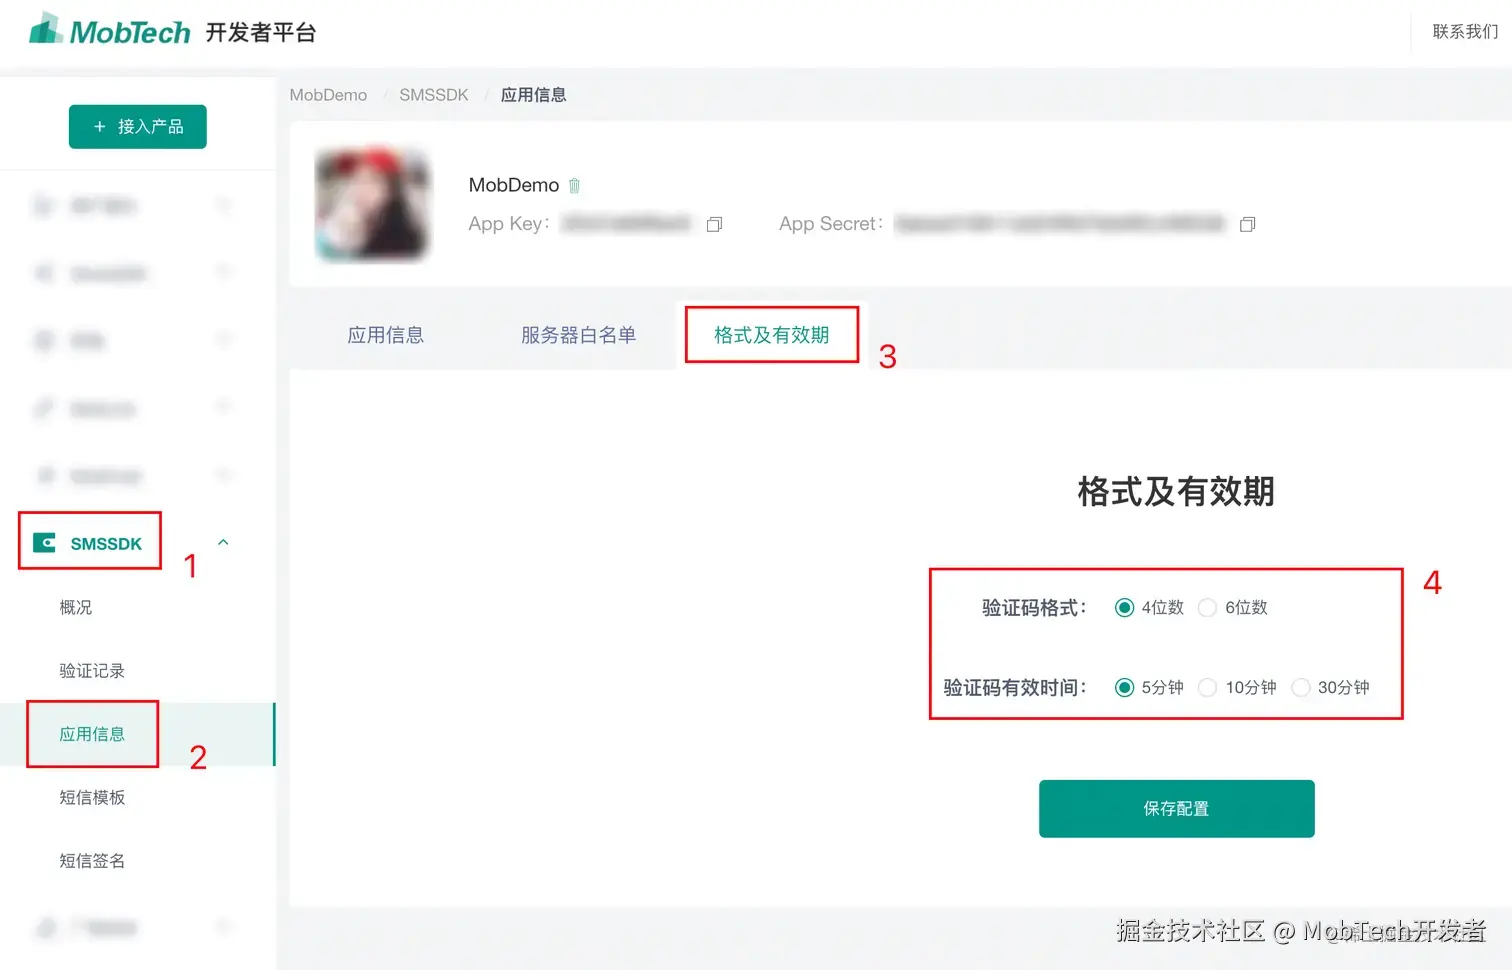Image resolution: width=1512 pixels, height=970 pixels.
Task: Open 概况 in the sidebar
Action: (76, 607)
